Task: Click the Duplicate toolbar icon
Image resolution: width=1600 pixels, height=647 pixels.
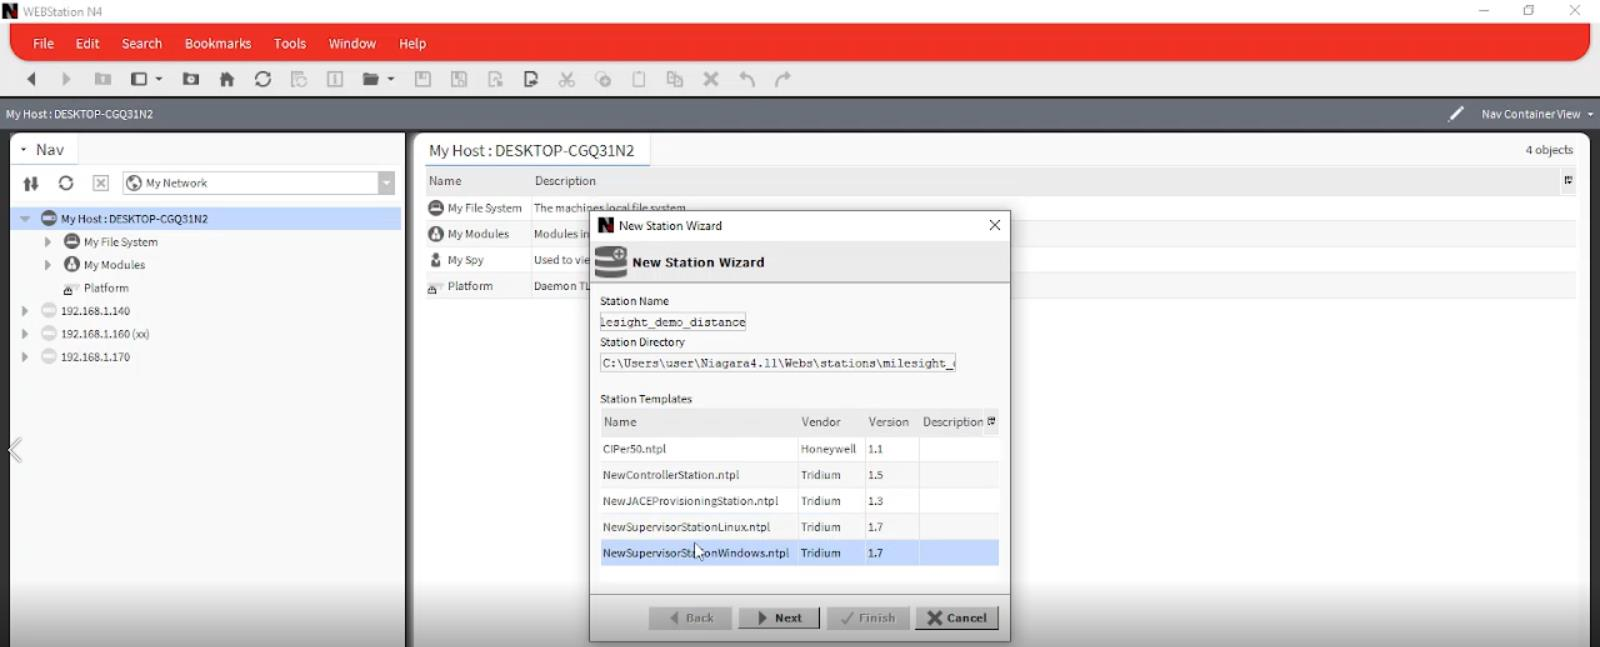Action: 675,79
